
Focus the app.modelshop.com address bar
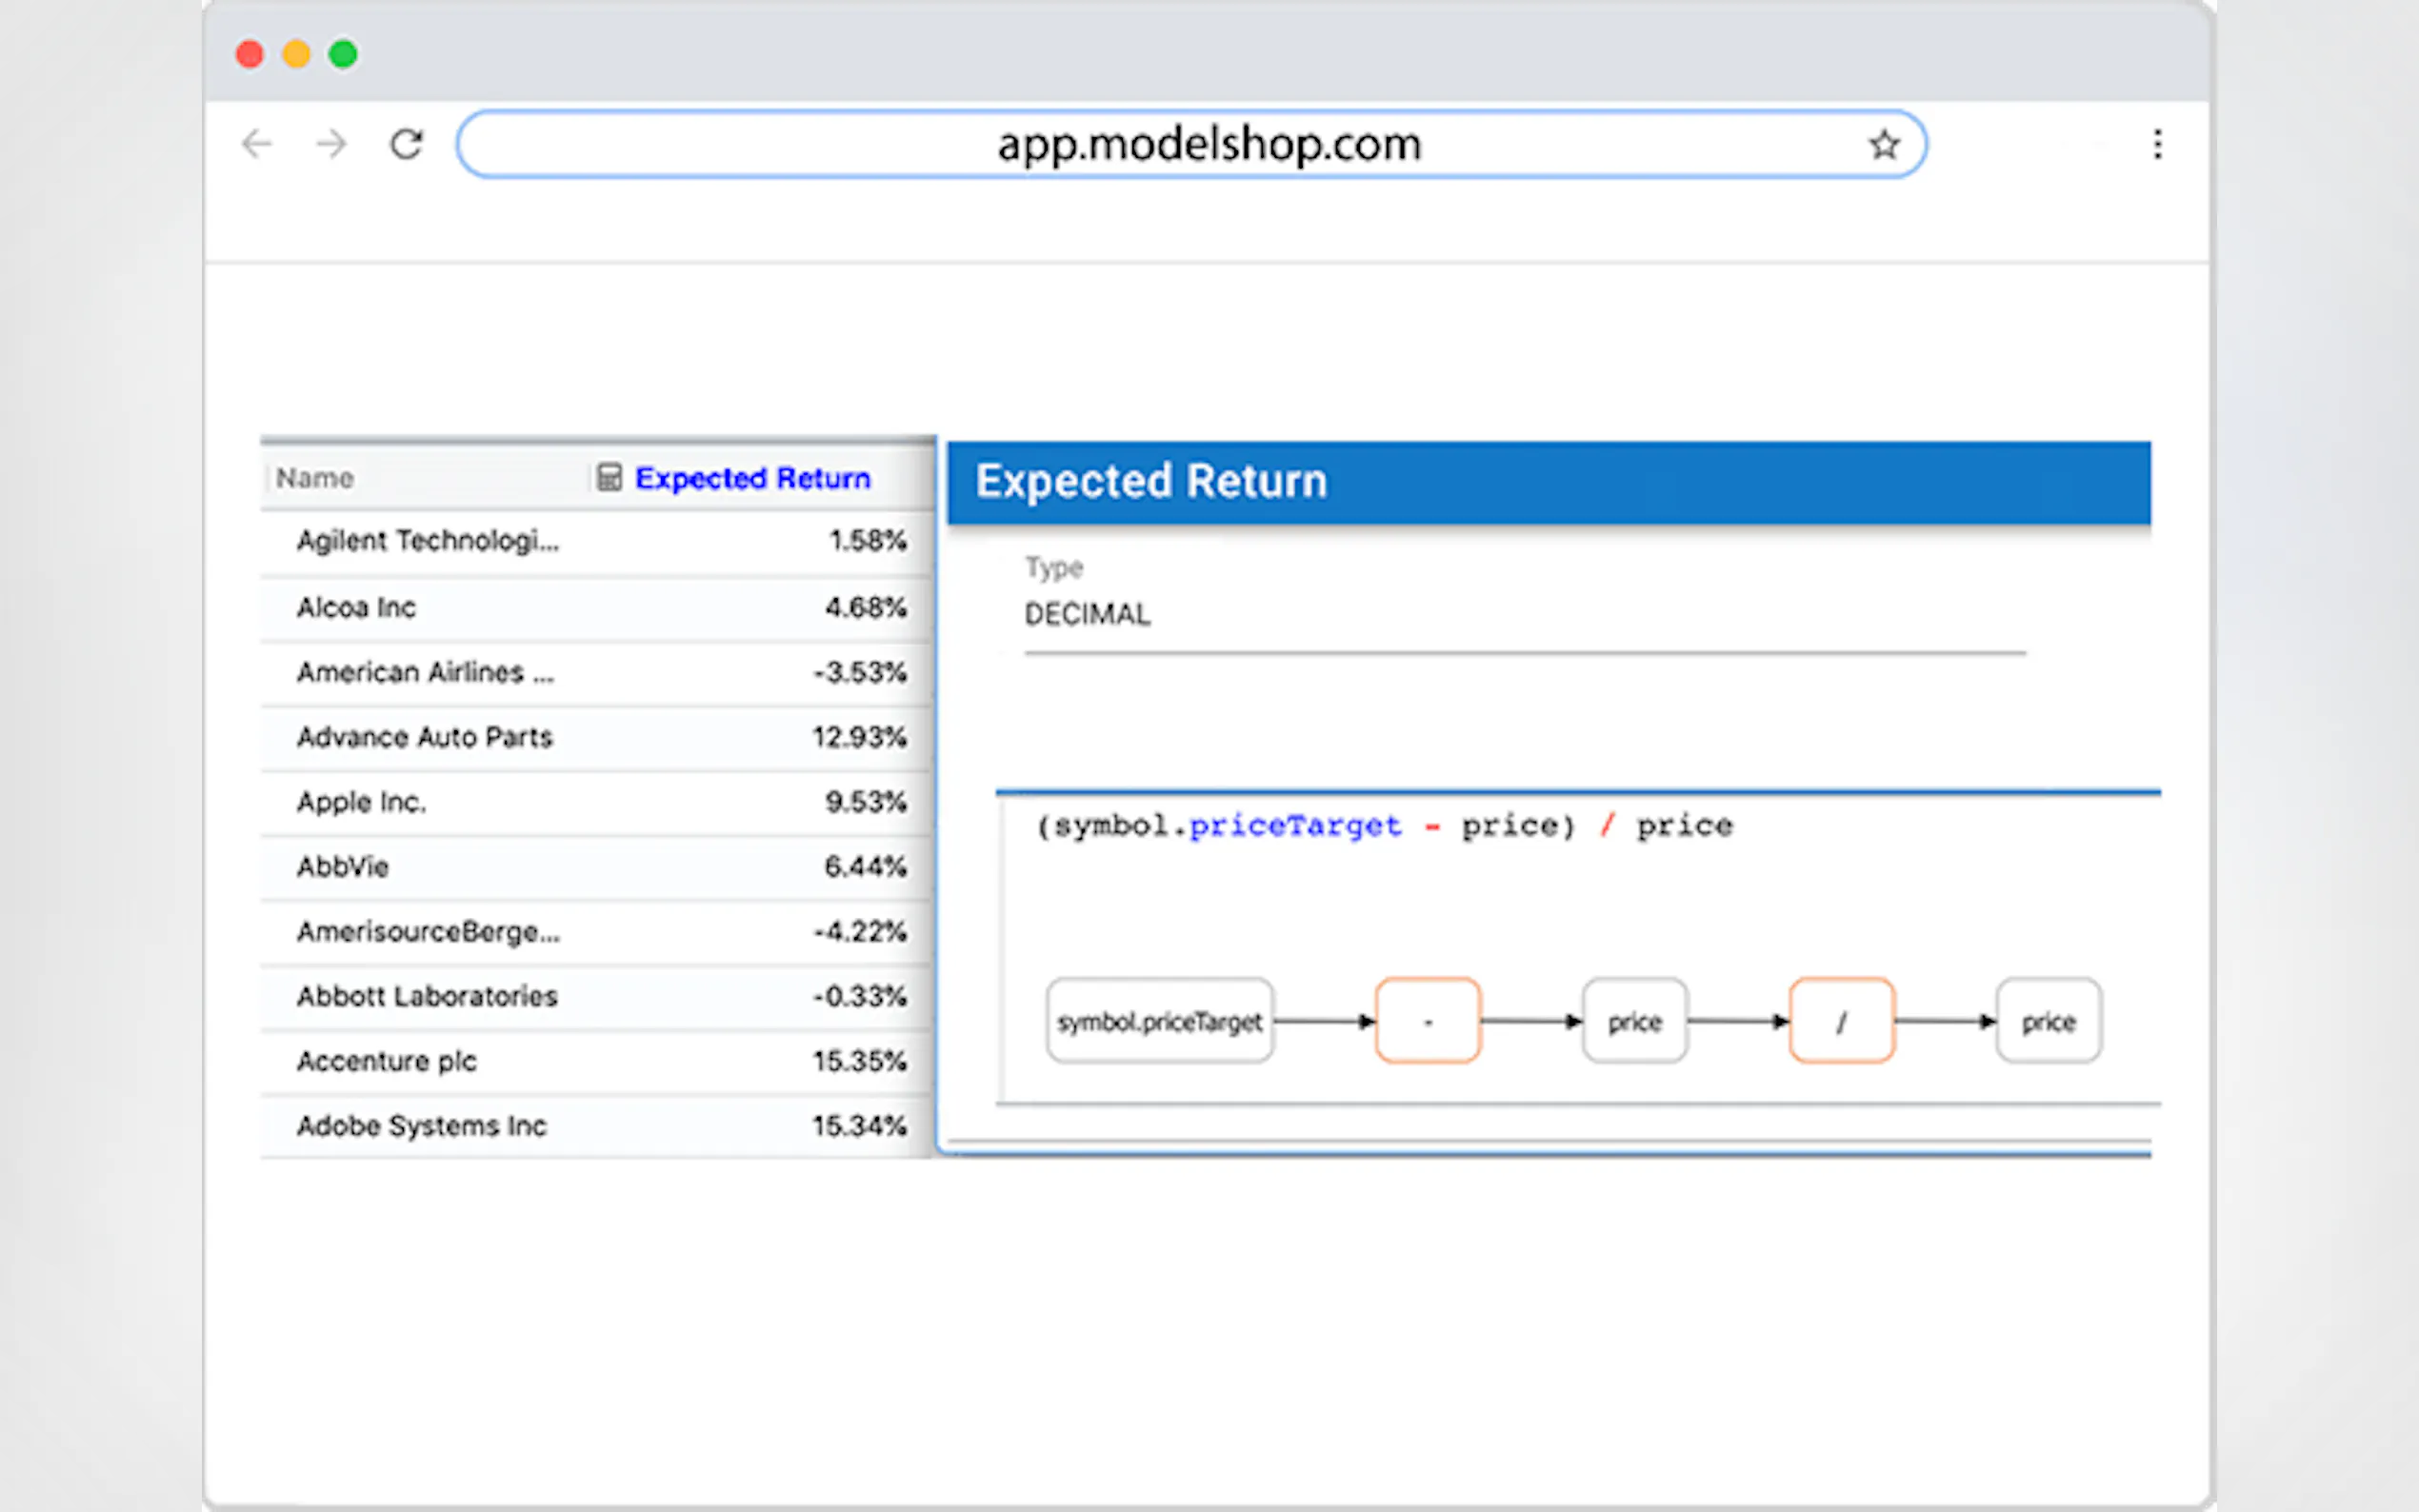(x=1190, y=145)
